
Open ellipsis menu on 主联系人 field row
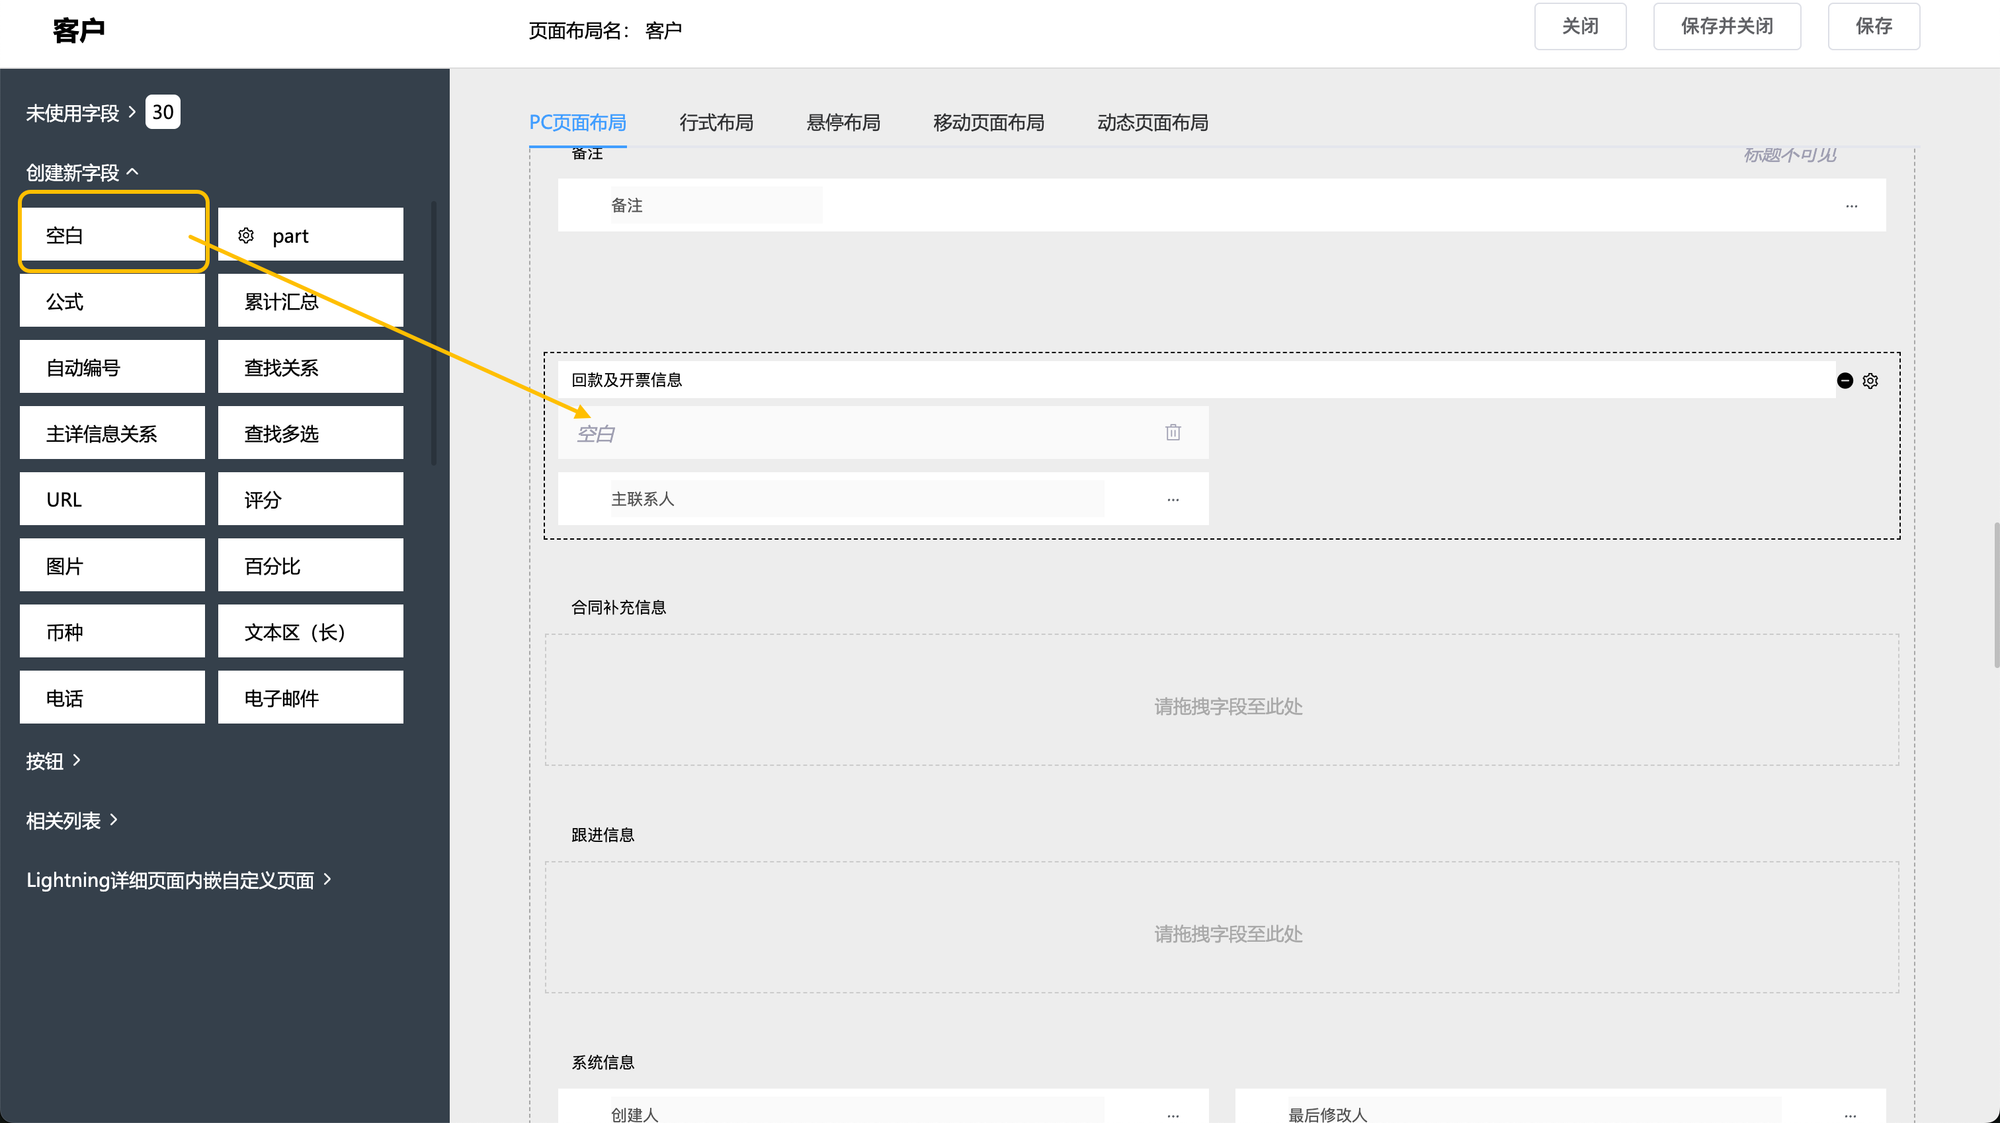point(1173,499)
